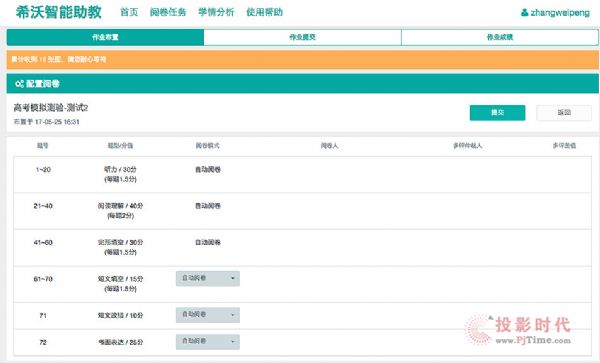Click the exam title 高考模拟测验-测试2
The image size is (600, 363).
pyautogui.click(x=51, y=108)
